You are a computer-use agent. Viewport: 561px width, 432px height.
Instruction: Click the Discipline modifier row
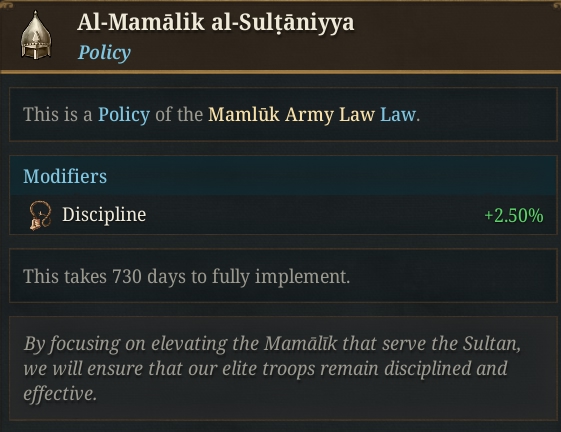coord(283,215)
